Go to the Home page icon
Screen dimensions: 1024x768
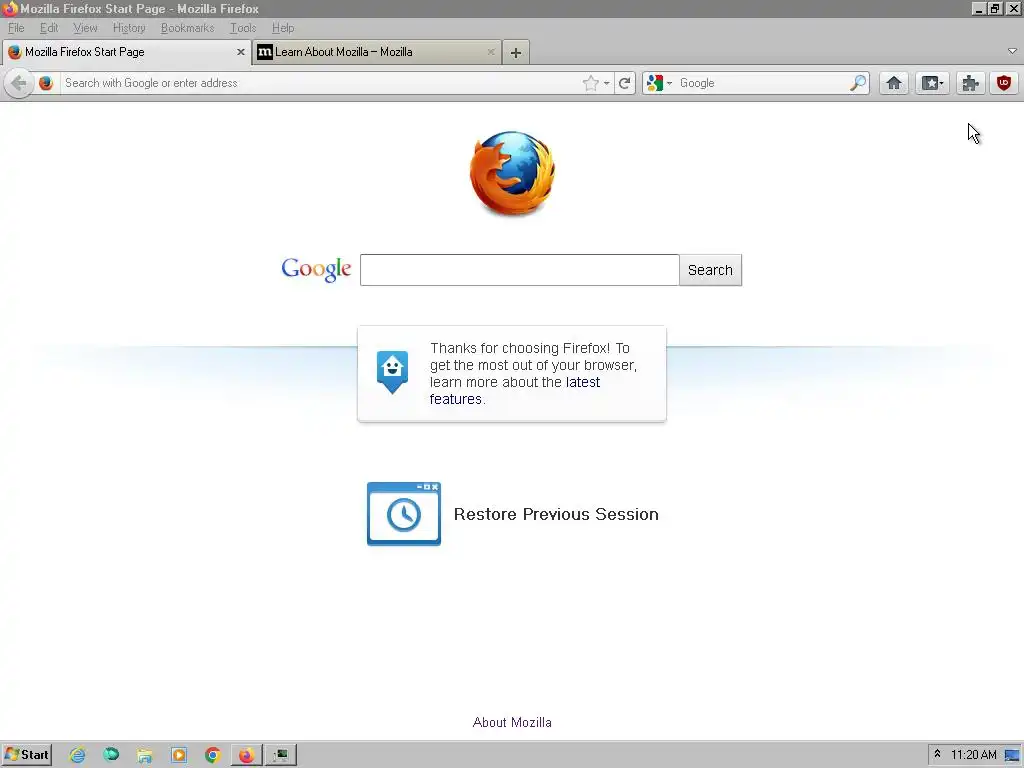(x=894, y=83)
